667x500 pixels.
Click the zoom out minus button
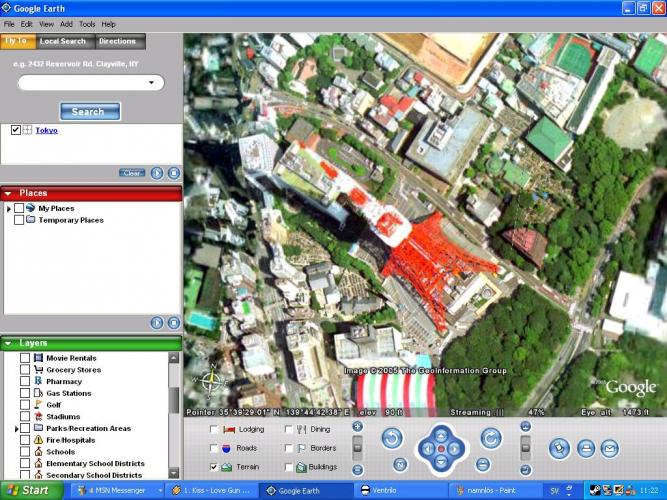point(358,467)
